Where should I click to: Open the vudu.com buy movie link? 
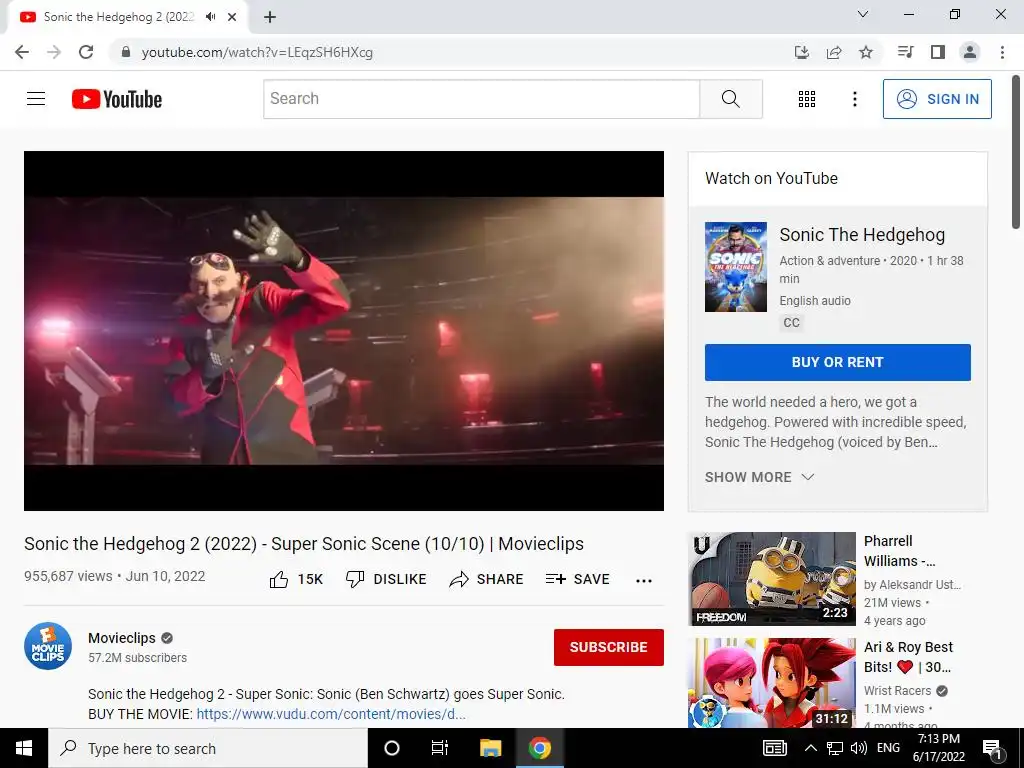tap(331, 714)
